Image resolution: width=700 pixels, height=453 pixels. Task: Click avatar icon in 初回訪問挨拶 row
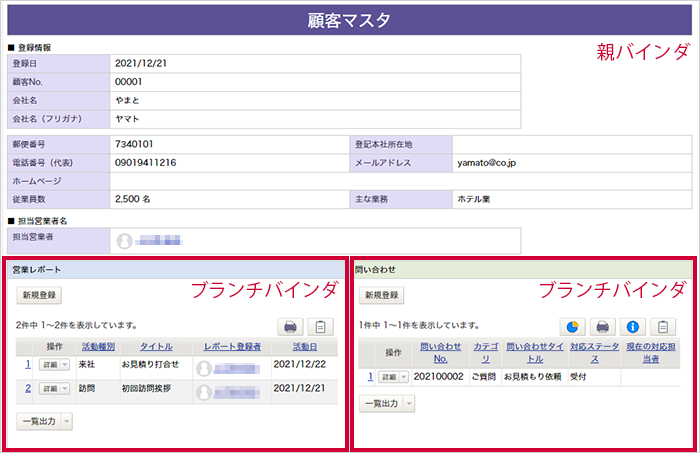pos(204,393)
